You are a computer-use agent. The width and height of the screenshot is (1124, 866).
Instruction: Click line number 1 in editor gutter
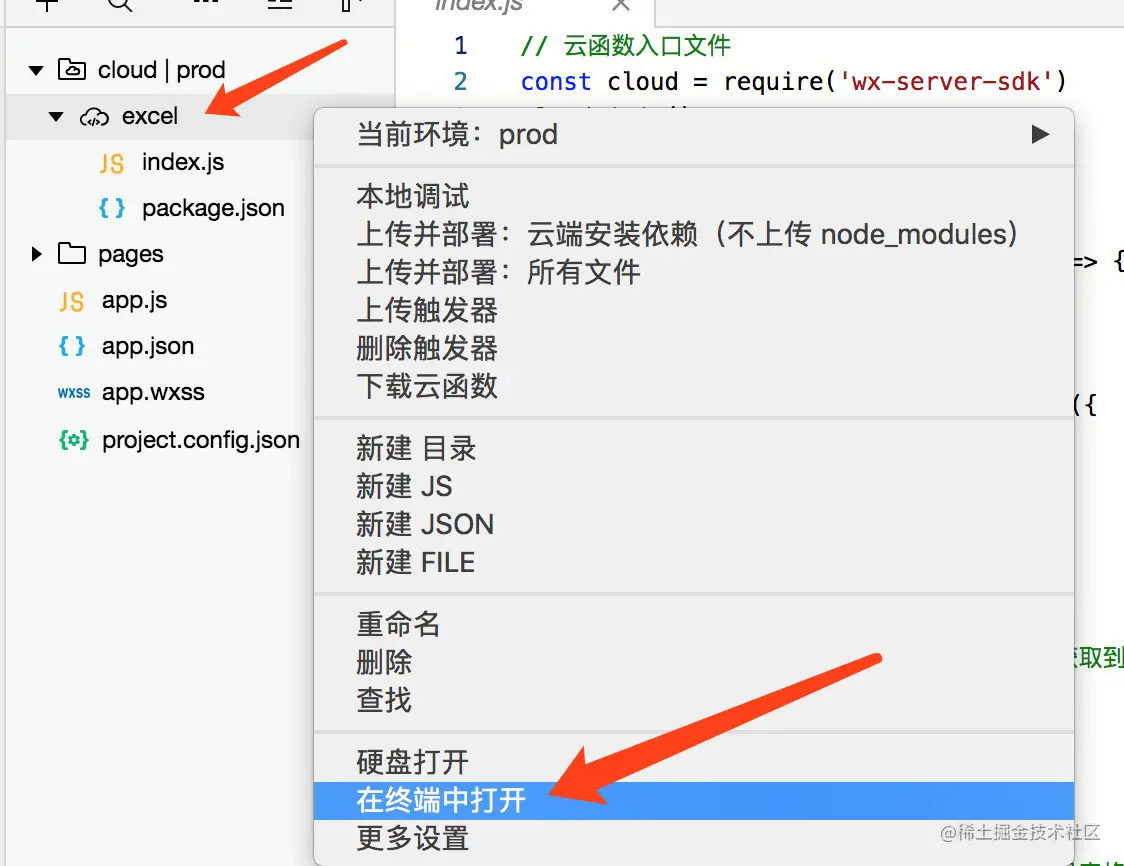coord(461,46)
